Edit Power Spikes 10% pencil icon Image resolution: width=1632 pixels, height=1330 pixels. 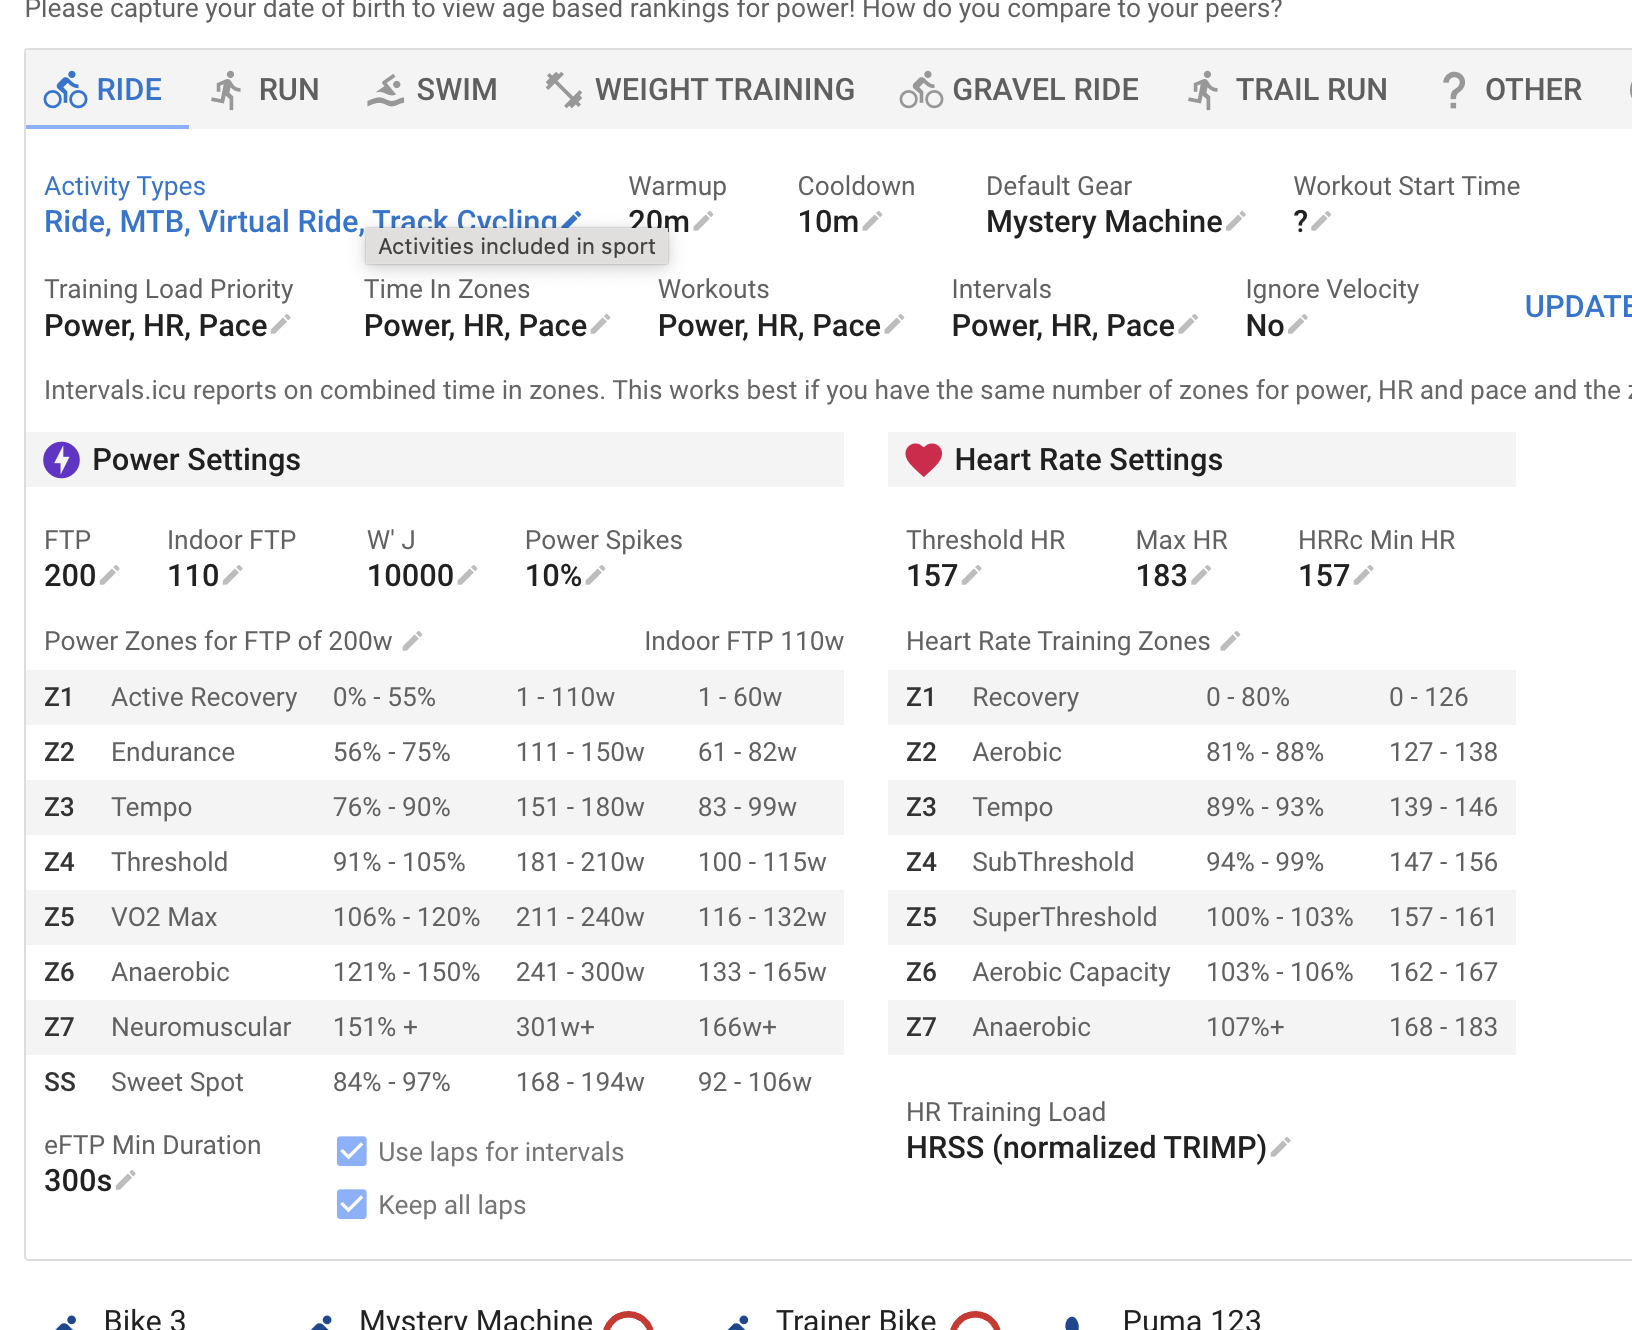pos(595,574)
